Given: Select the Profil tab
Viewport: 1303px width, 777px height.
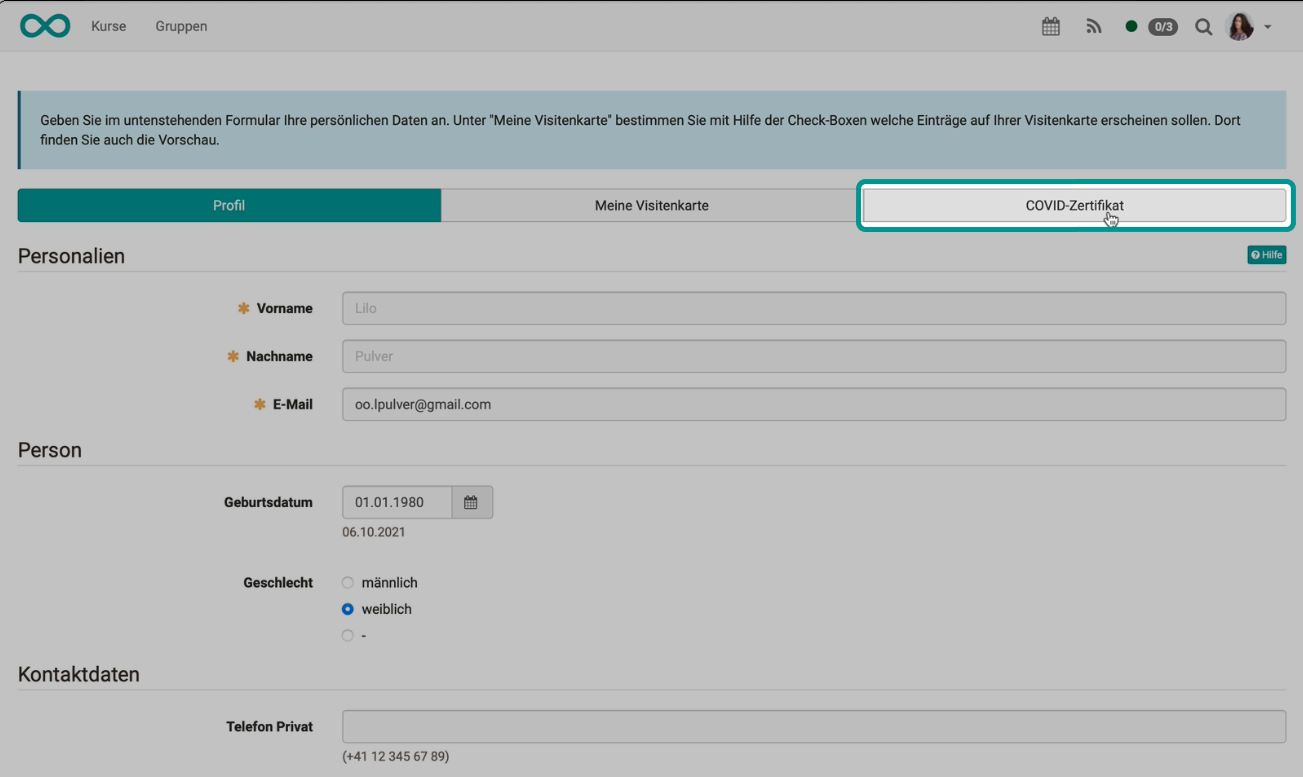Looking at the screenshot, I should (x=228, y=205).
